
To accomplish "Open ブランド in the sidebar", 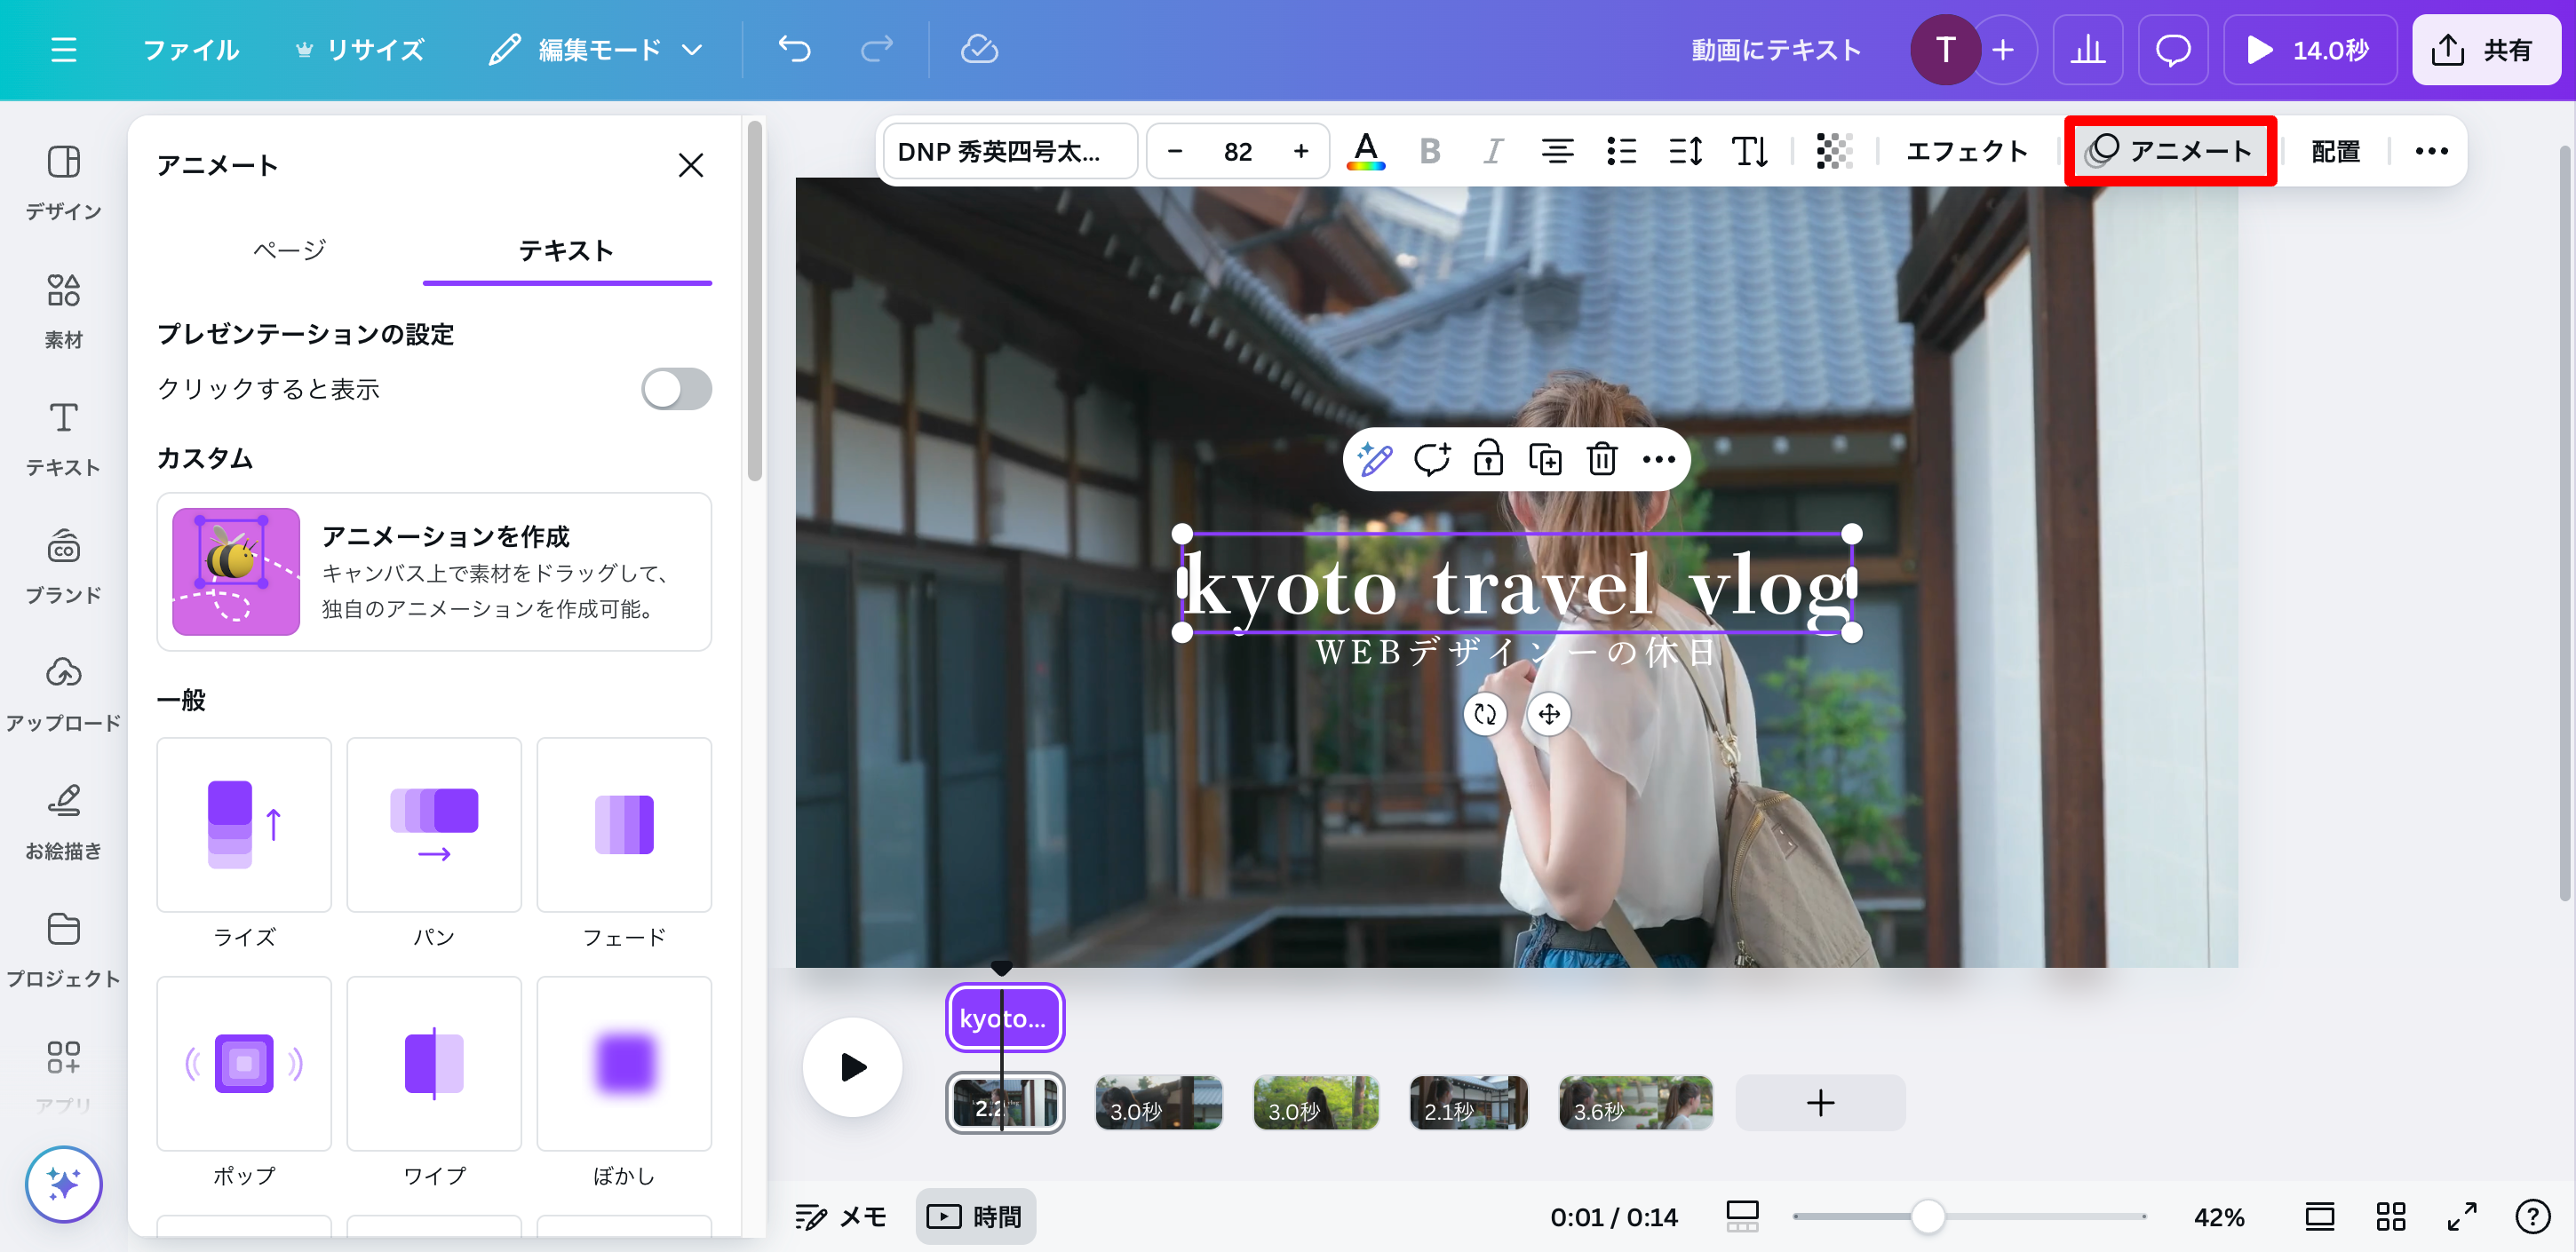I will tap(63, 566).
